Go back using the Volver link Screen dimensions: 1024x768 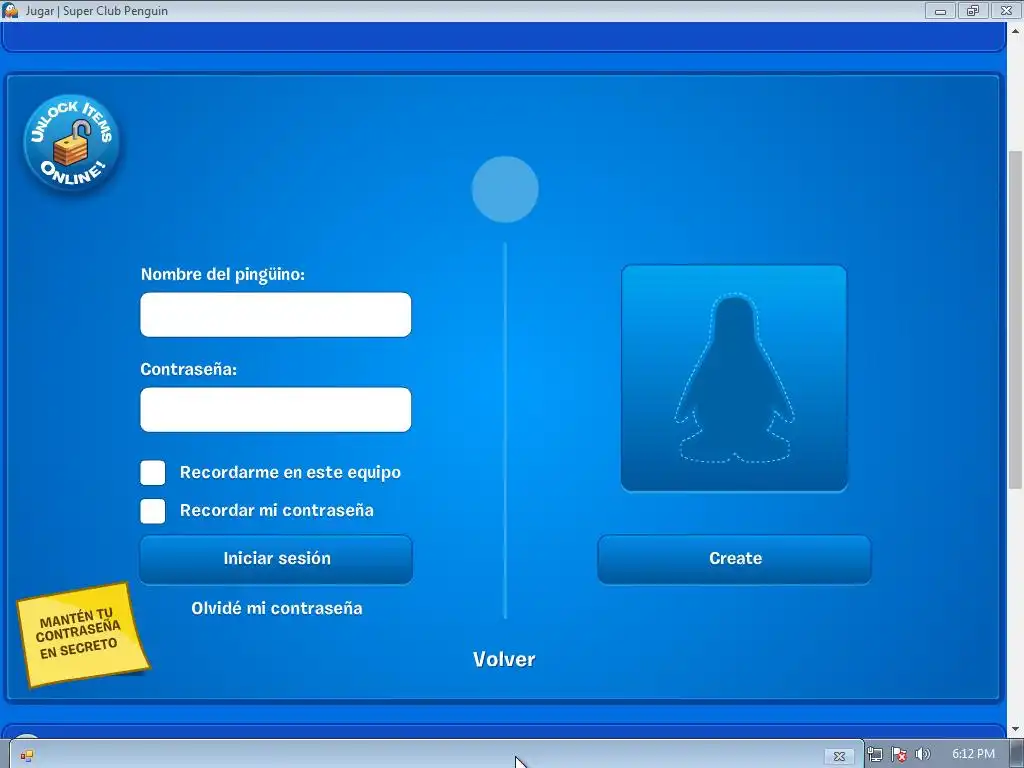(x=504, y=660)
